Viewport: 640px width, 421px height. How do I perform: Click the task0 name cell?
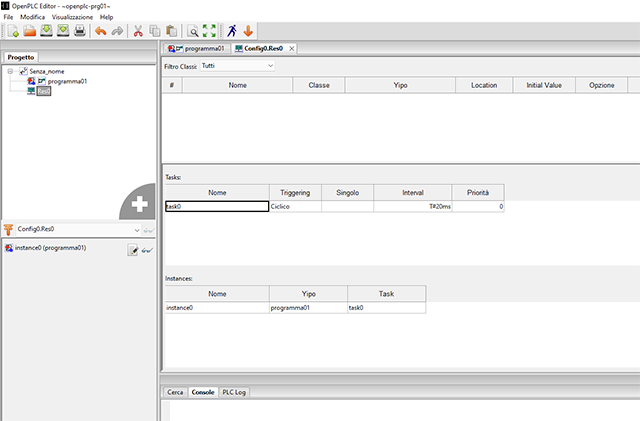tap(217, 206)
